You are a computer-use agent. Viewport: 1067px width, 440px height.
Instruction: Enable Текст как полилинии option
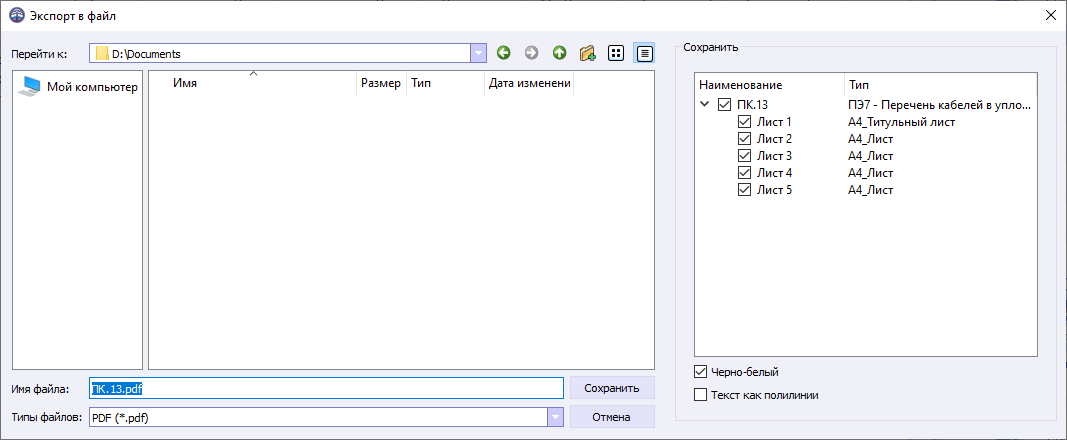click(x=700, y=394)
